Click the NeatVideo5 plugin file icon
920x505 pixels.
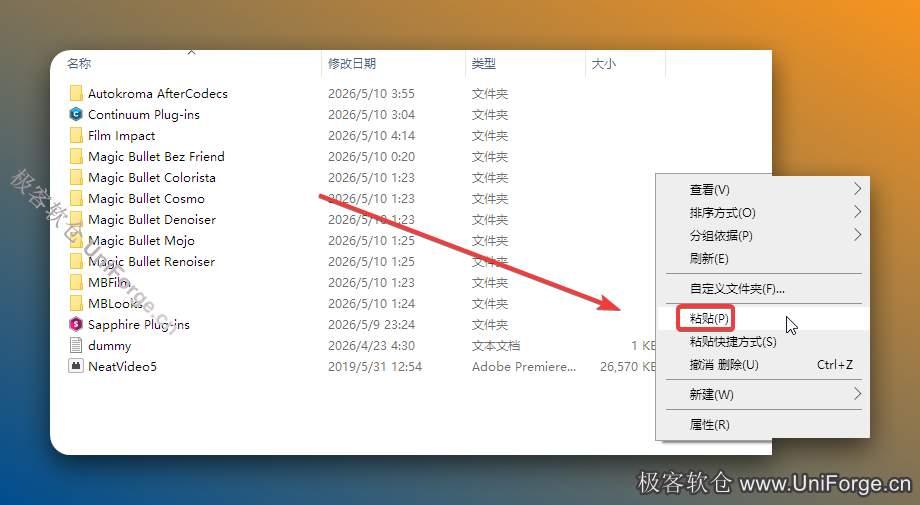tap(76, 367)
